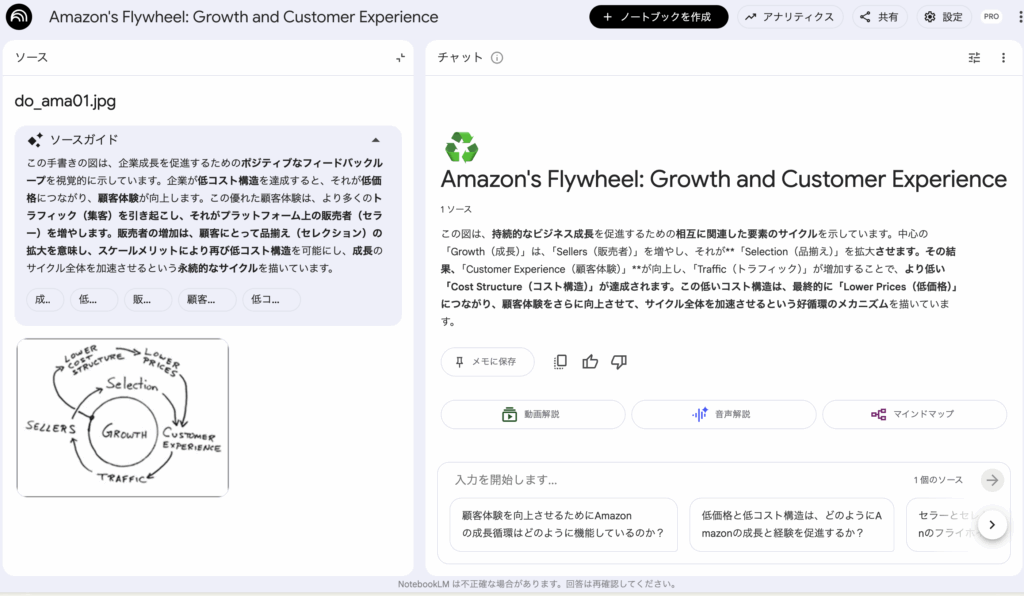Click the NotebookLM logo icon

point(19,17)
